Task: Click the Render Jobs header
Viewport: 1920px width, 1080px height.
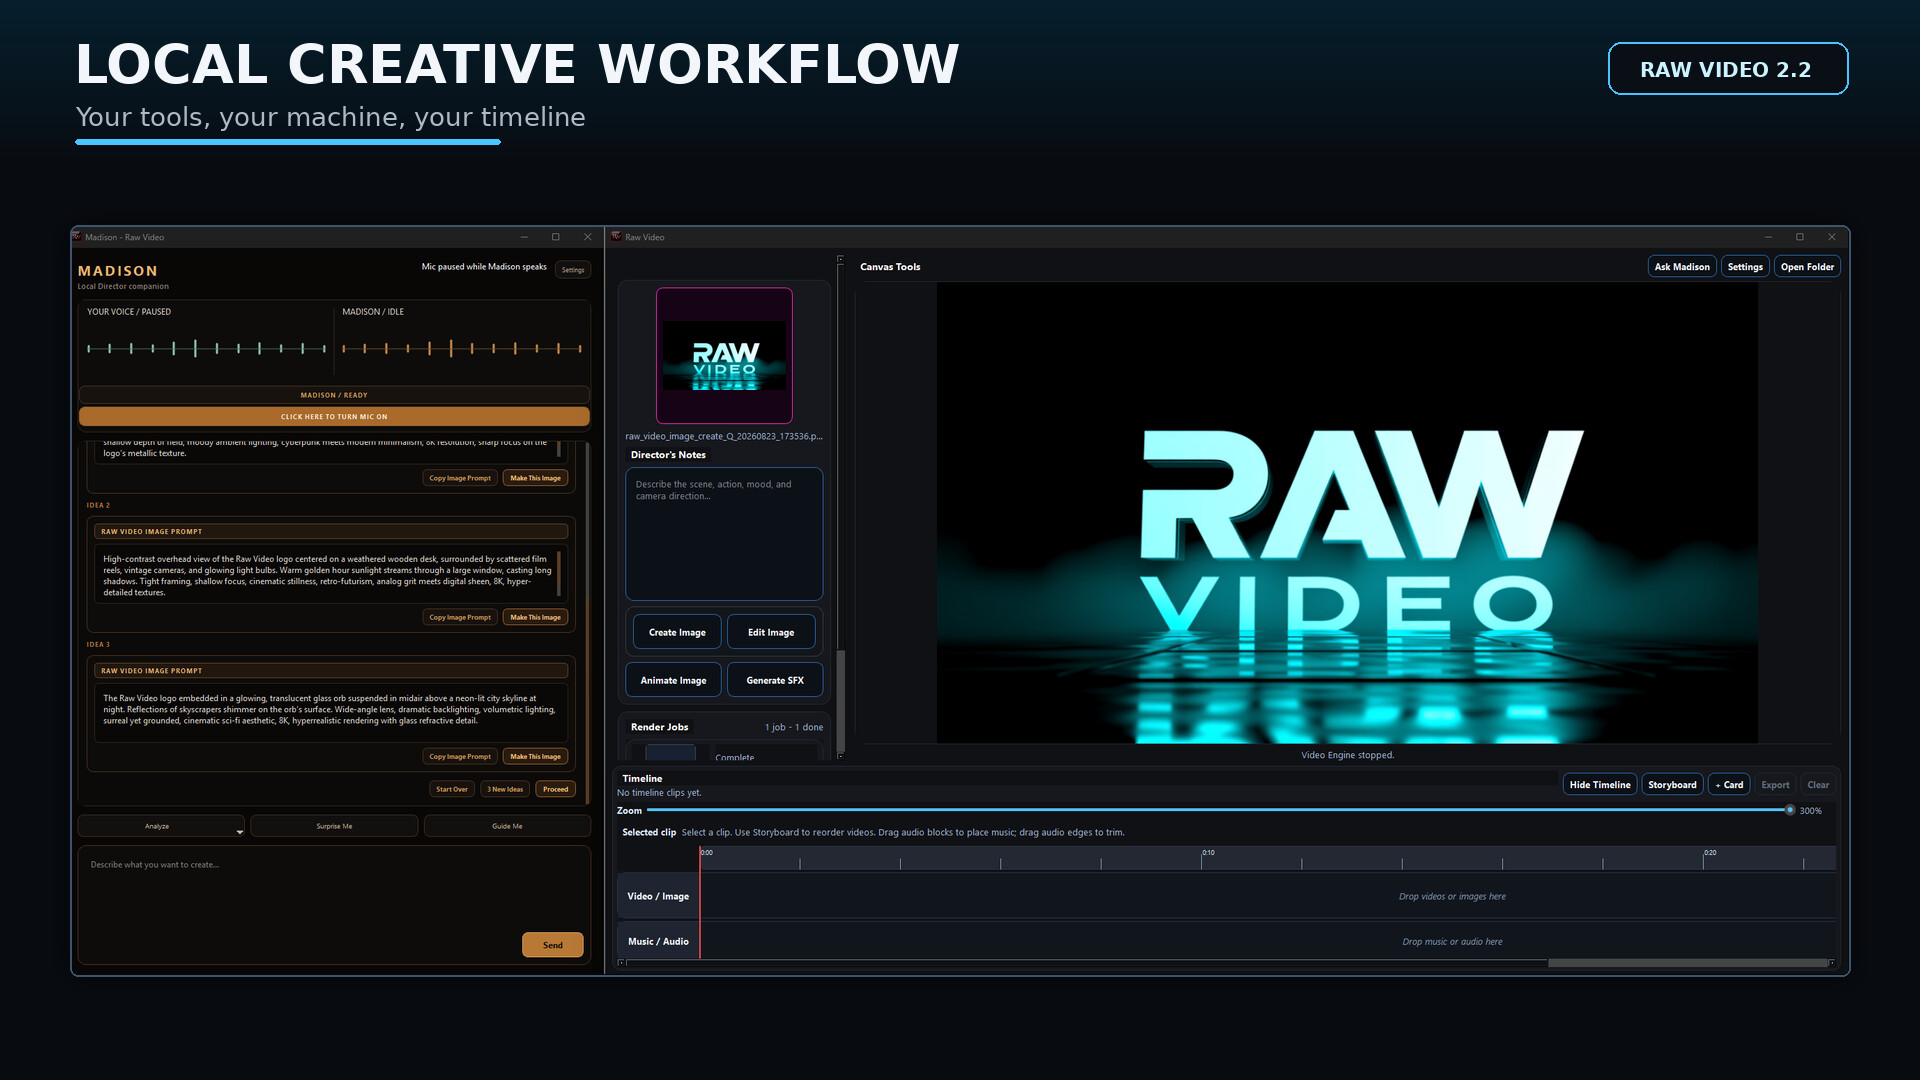Action: pyautogui.click(x=660, y=727)
